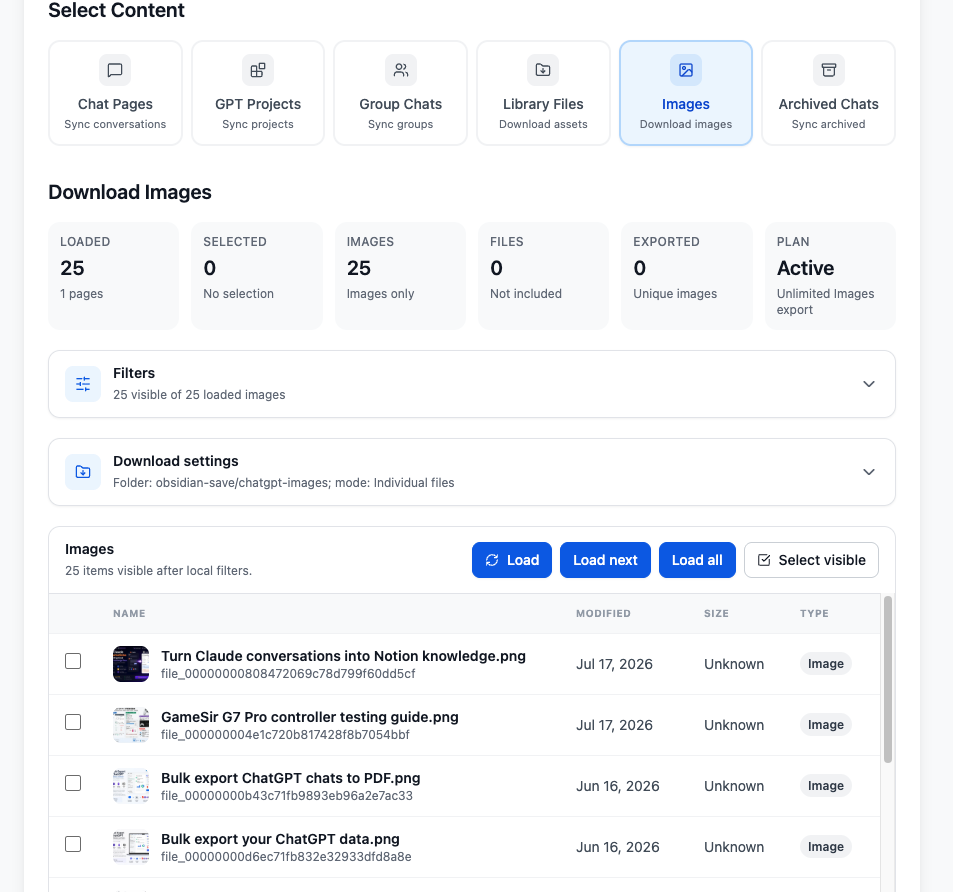Click the IMAGES Images only stat card
The height and width of the screenshot is (892, 953).
(401, 276)
